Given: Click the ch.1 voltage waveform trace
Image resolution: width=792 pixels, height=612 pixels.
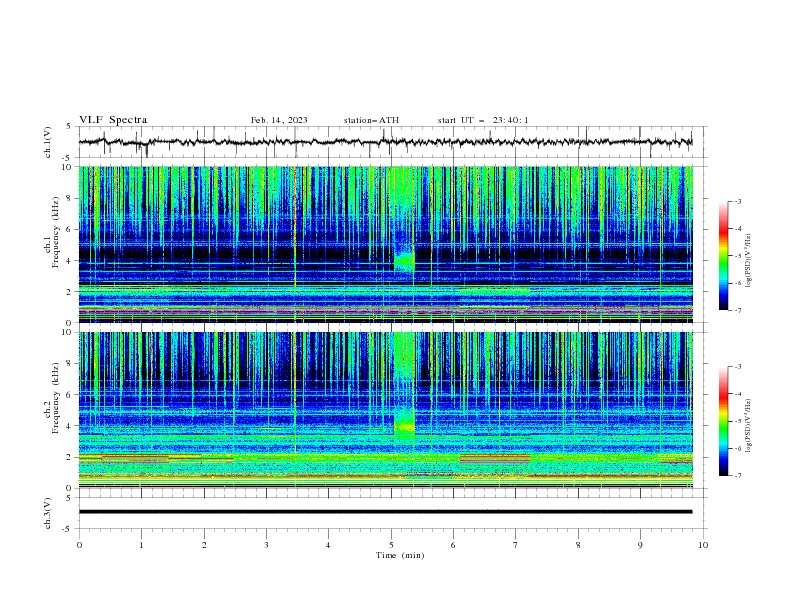Looking at the screenshot, I should point(385,142).
